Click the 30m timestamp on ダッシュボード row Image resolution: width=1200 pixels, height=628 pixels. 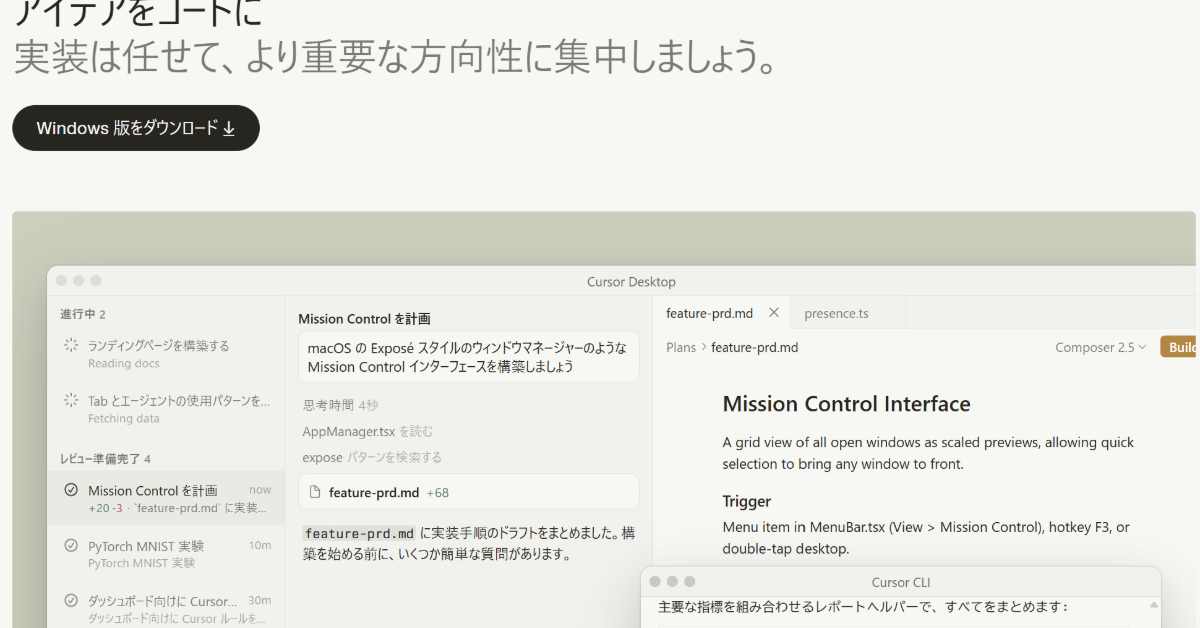pos(260,601)
